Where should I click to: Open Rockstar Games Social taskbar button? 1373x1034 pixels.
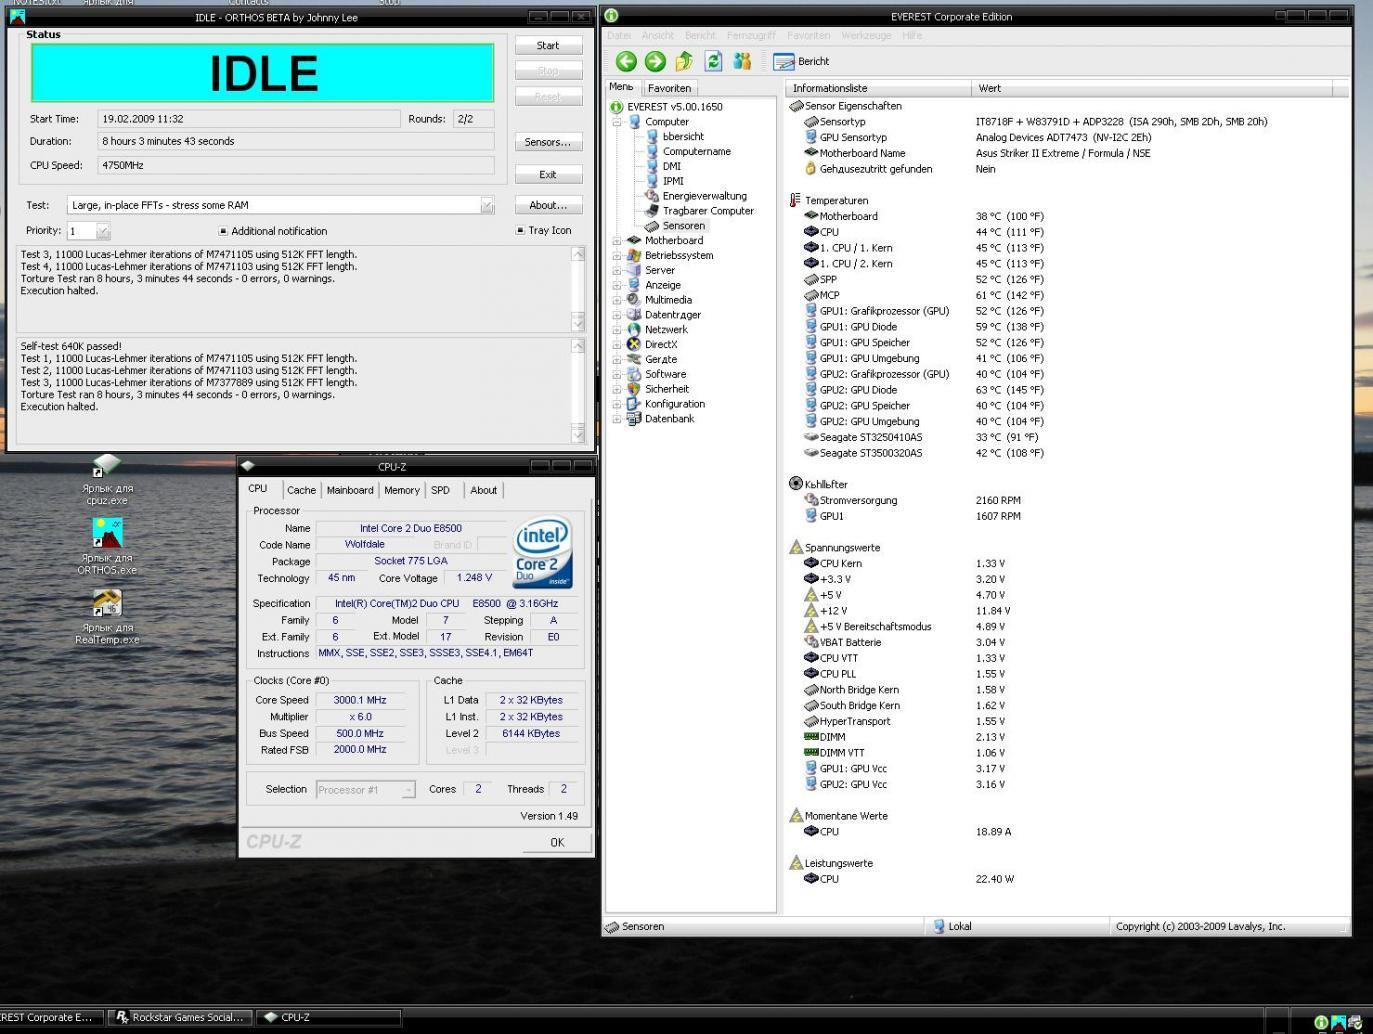[x=180, y=1017]
